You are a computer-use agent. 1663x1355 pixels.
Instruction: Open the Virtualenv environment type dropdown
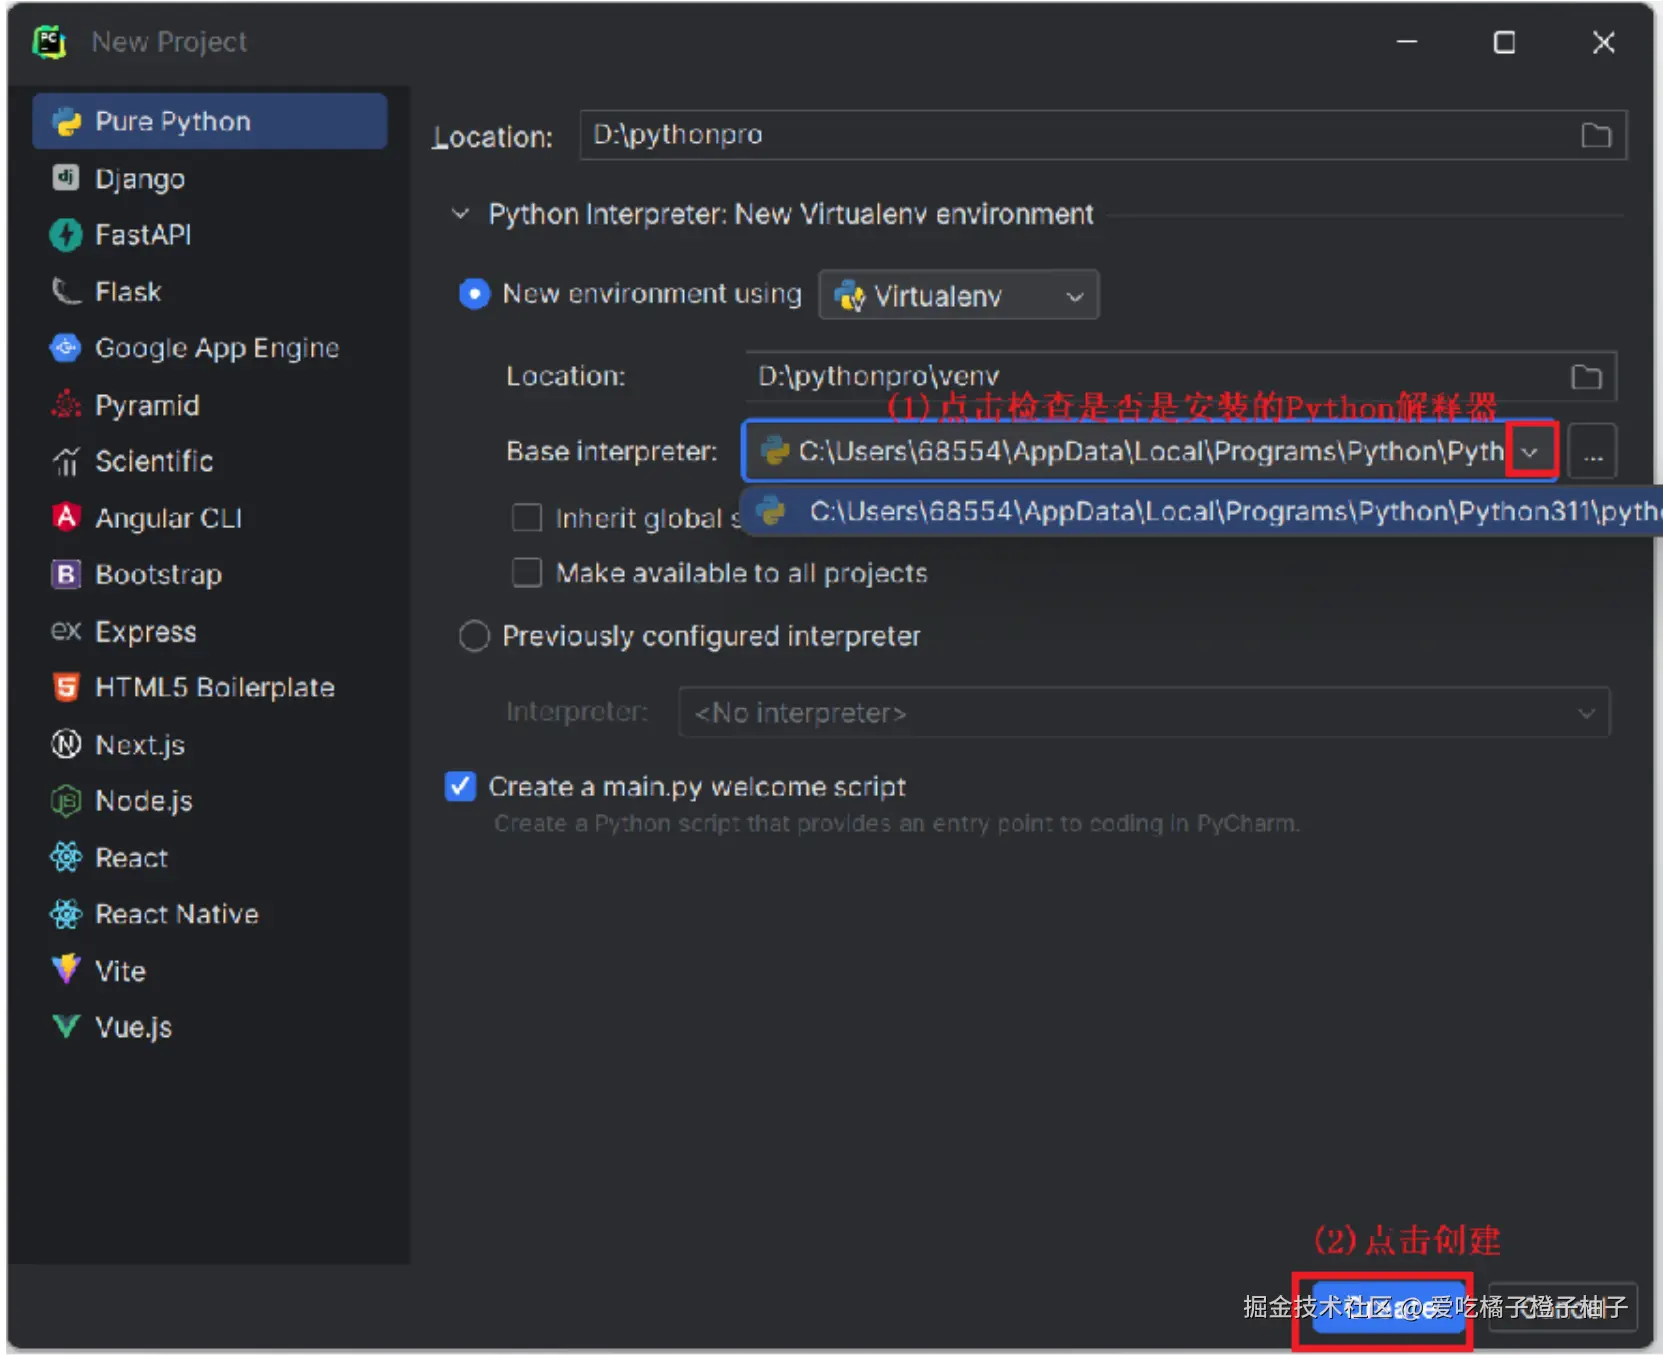(959, 295)
